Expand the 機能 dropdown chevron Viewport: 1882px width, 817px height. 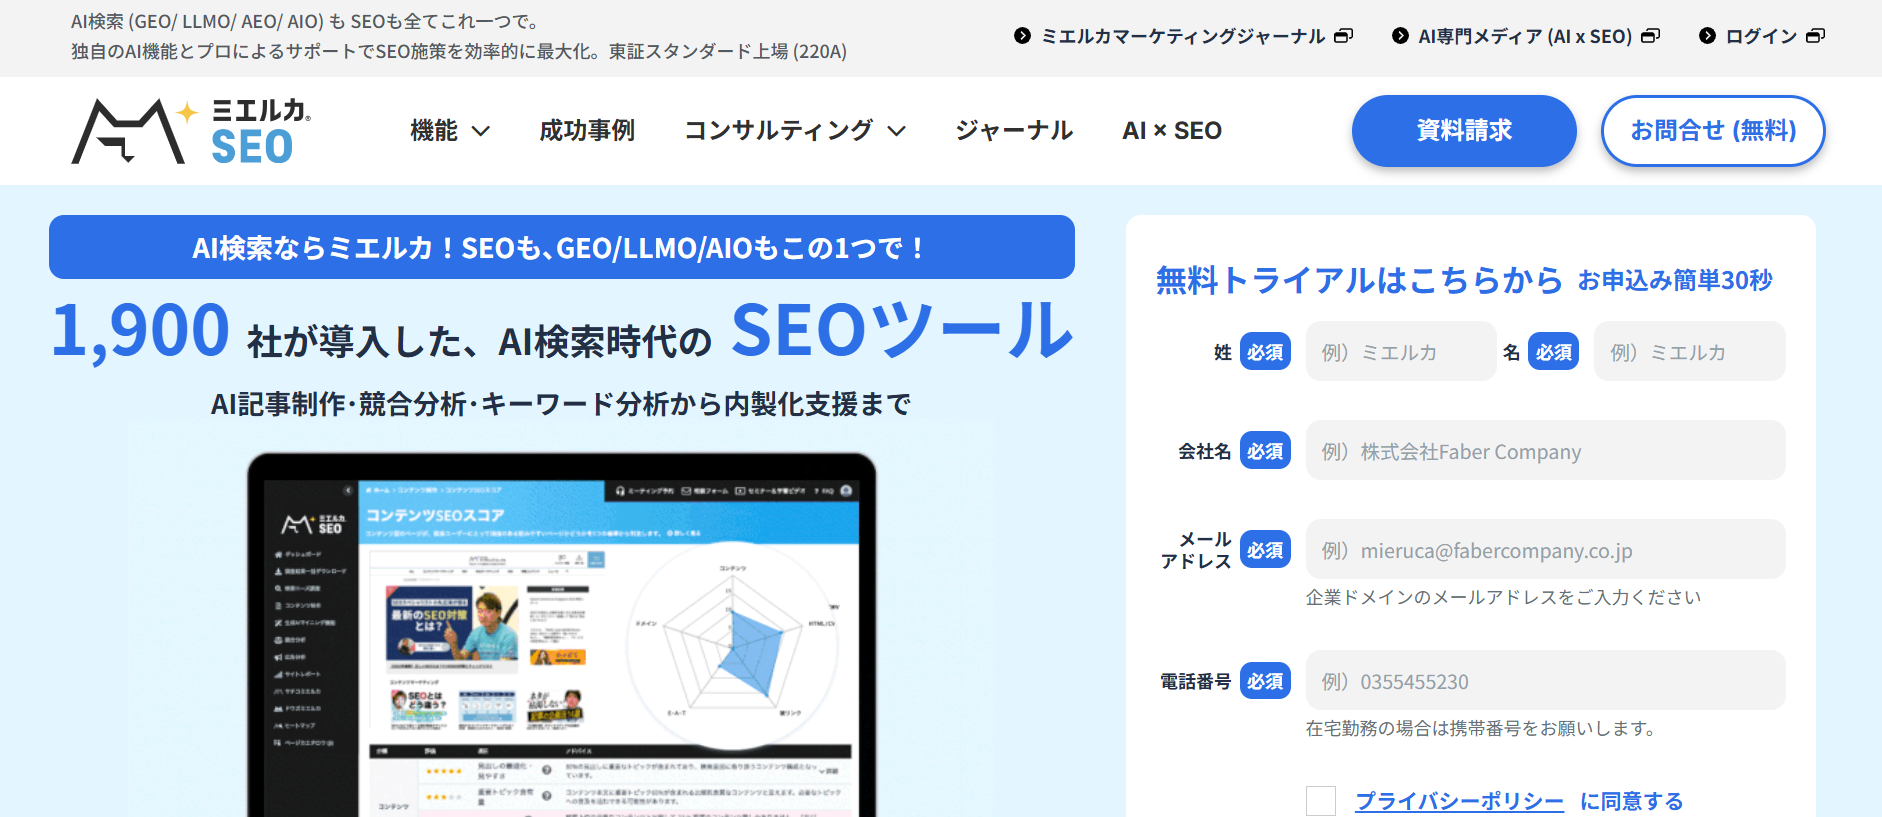pos(481,131)
